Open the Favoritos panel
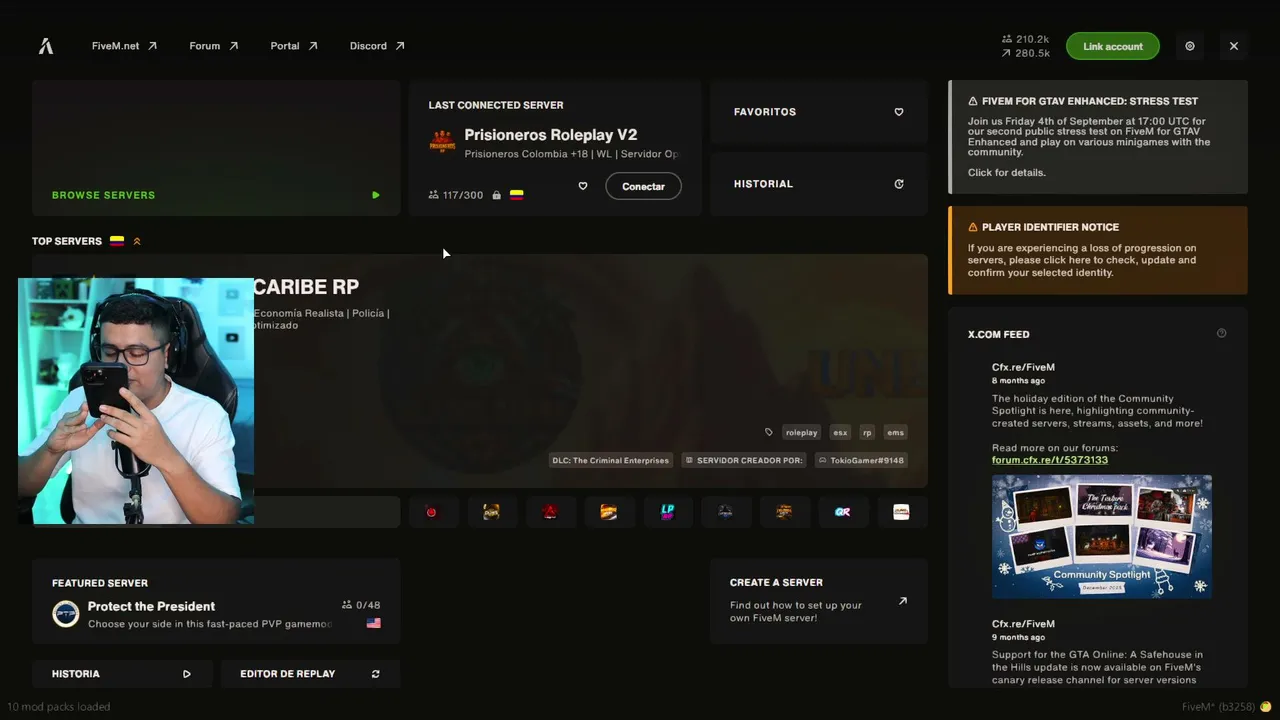Screen dimensions: 1280x720 [819, 112]
